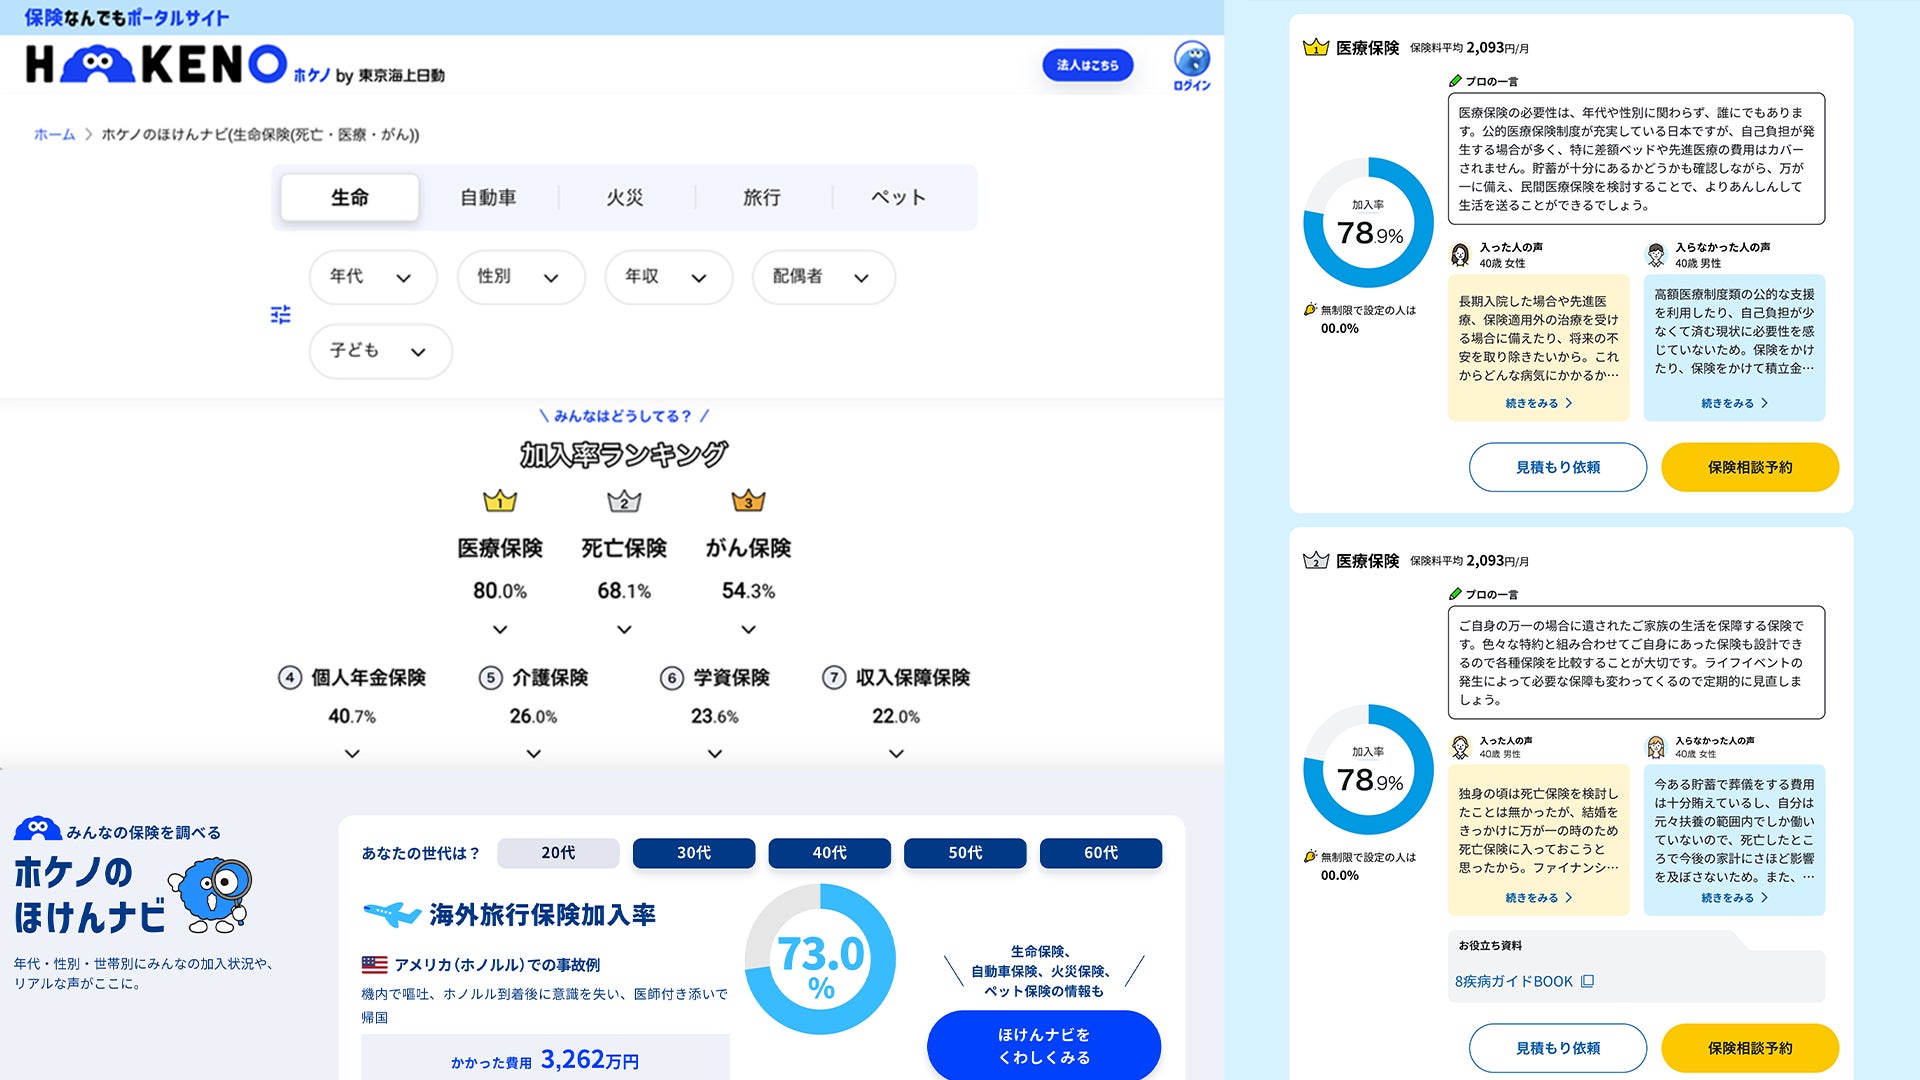Select the 40代 generation button
The width and height of the screenshot is (1920, 1080).
(x=829, y=853)
